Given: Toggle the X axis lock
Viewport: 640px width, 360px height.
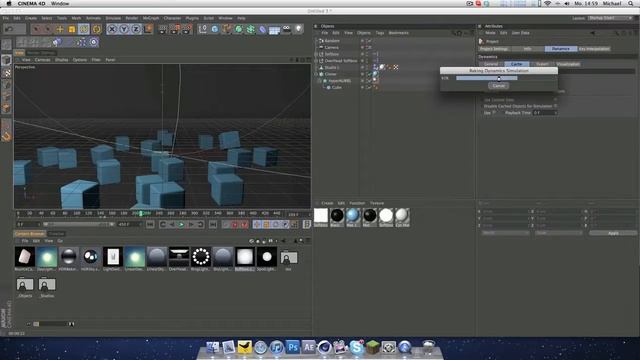Looking at the screenshot, I should pos(112,29).
